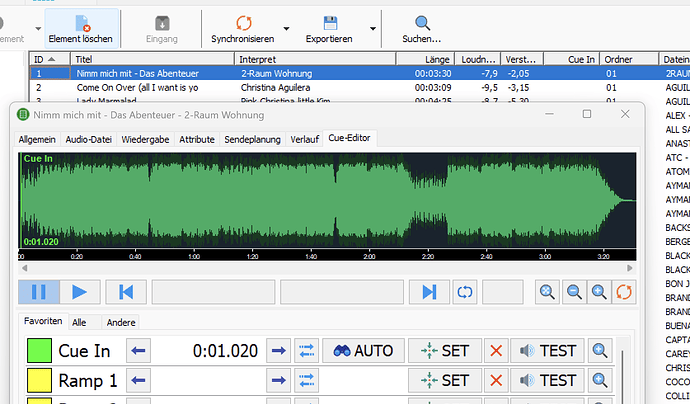Switch to the Audio-Datei tab
Screen dimensions: 690x404
tap(88, 140)
